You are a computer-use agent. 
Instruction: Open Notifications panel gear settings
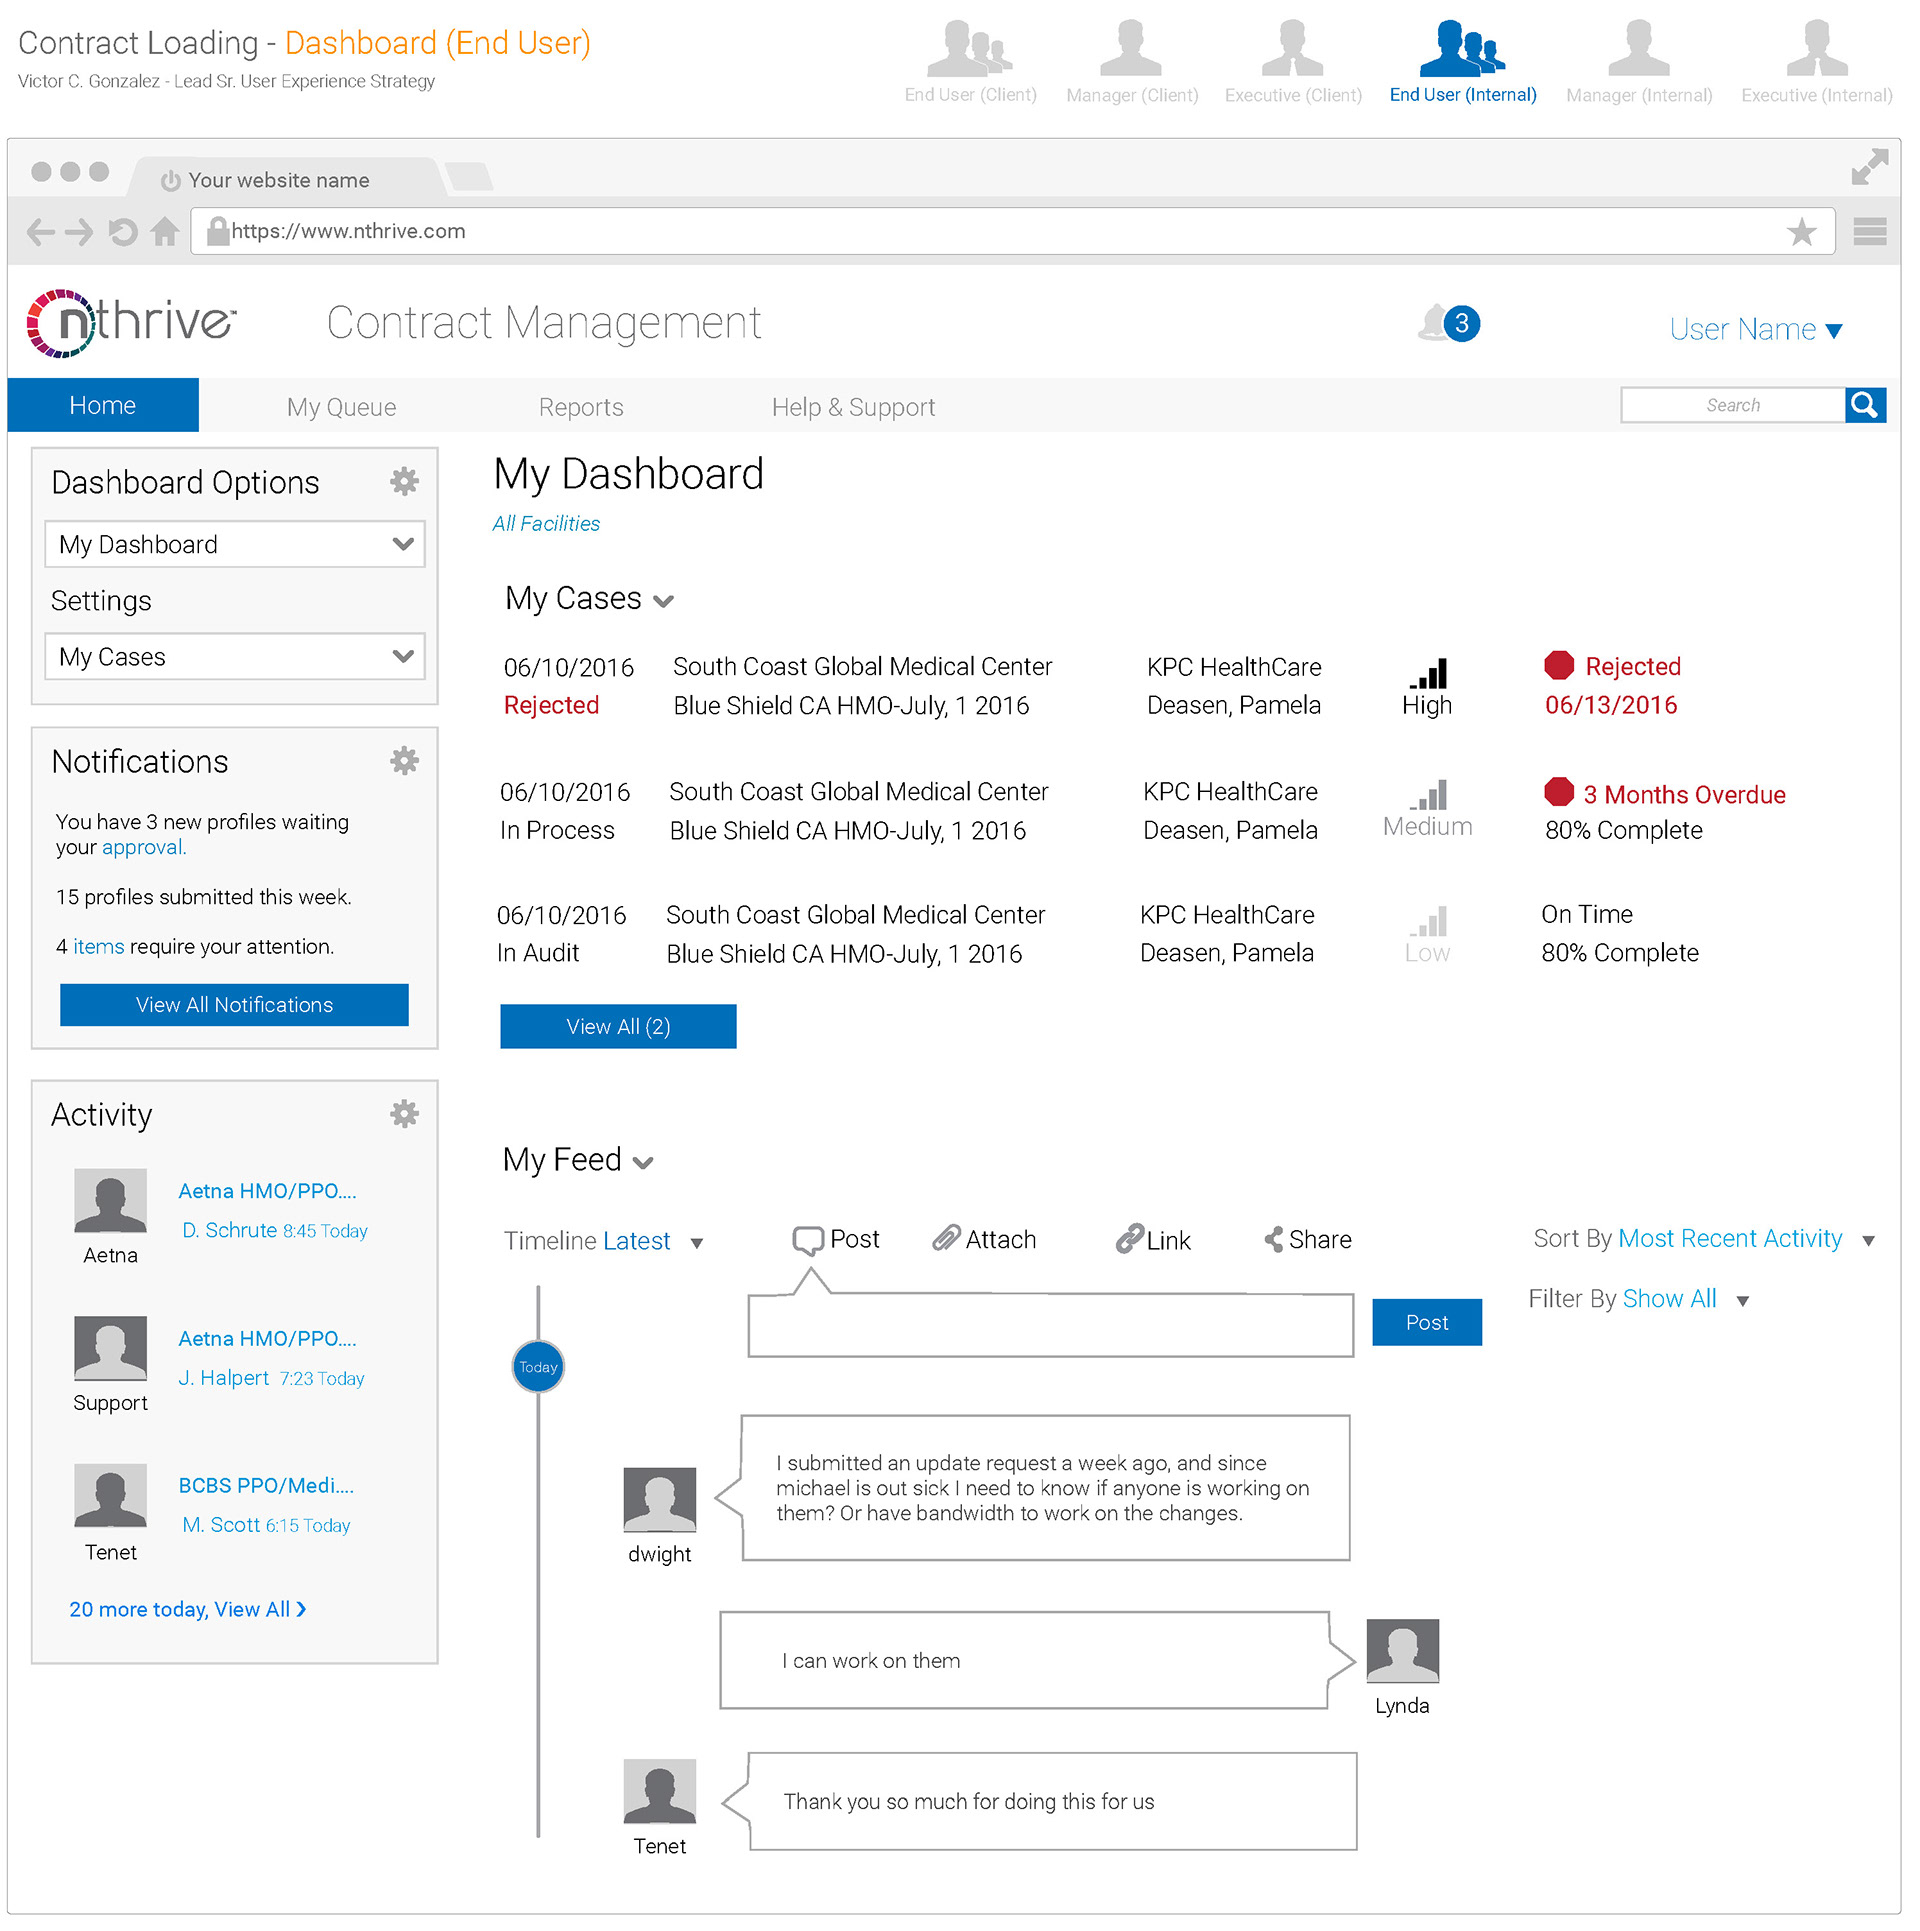point(404,761)
